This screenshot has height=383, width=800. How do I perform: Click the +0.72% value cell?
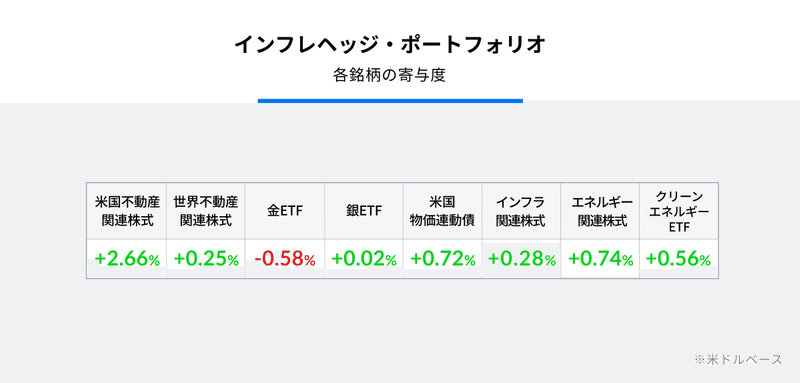(442, 259)
